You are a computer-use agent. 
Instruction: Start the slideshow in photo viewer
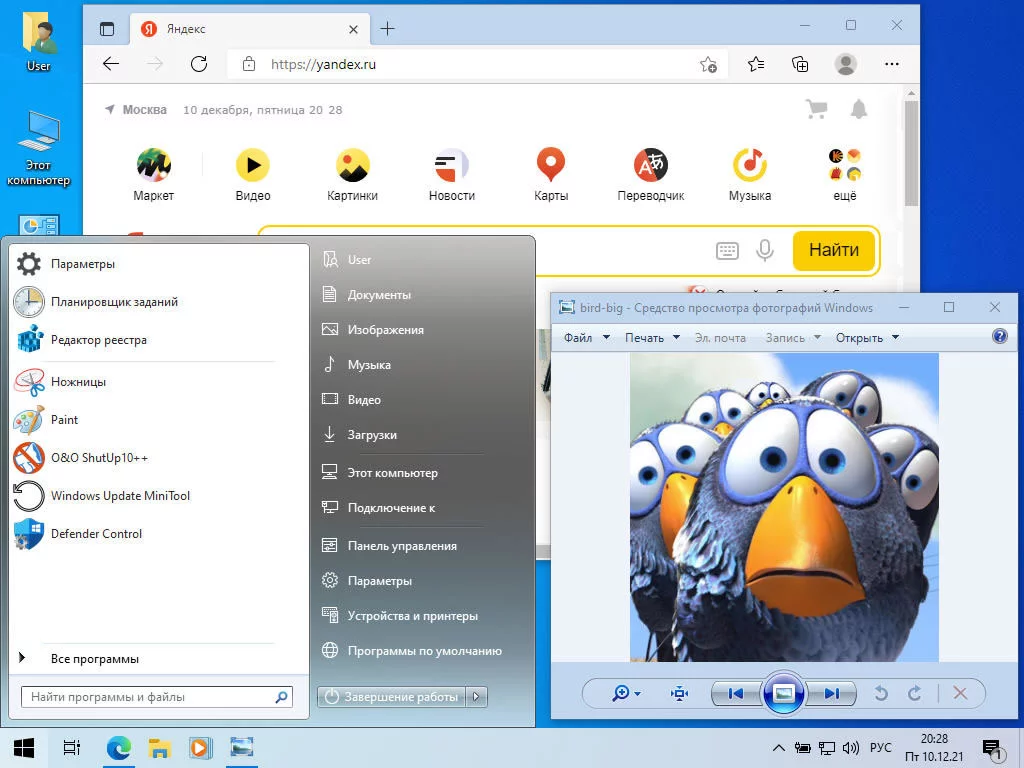pos(784,693)
